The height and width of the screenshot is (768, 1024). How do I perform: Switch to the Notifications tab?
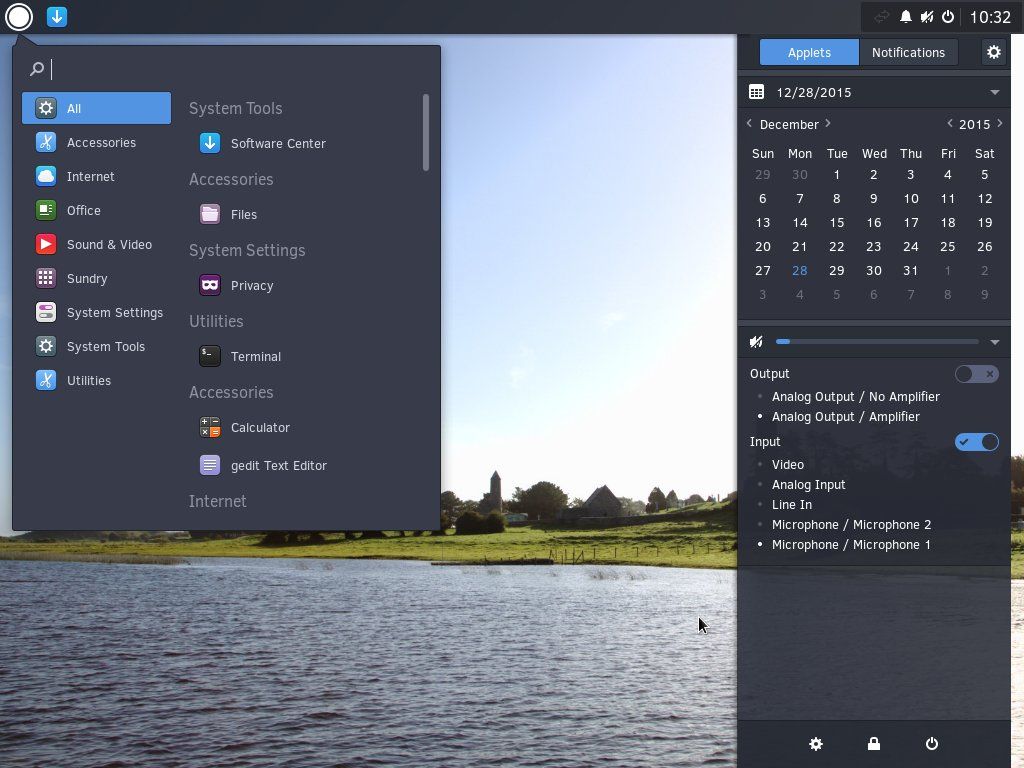(x=907, y=52)
